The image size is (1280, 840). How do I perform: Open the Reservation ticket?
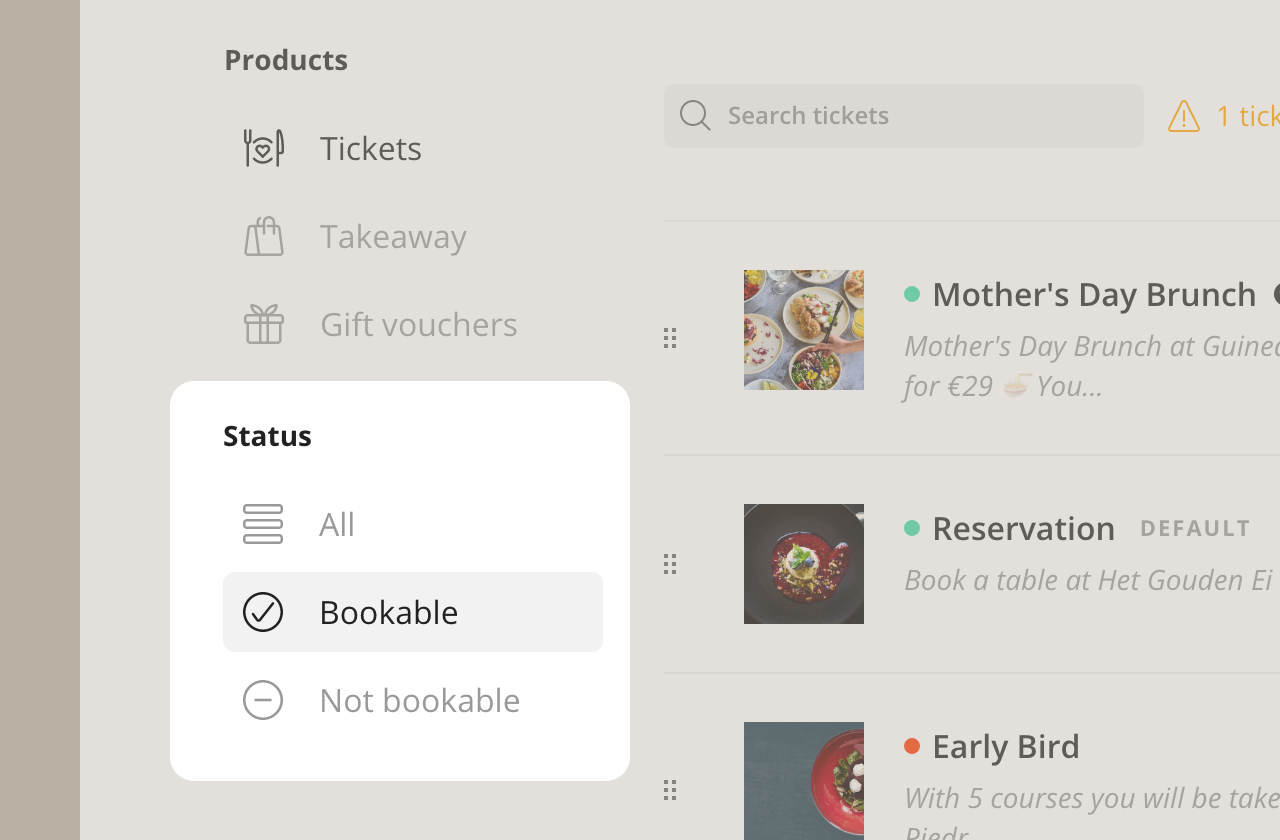[x=1023, y=528]
